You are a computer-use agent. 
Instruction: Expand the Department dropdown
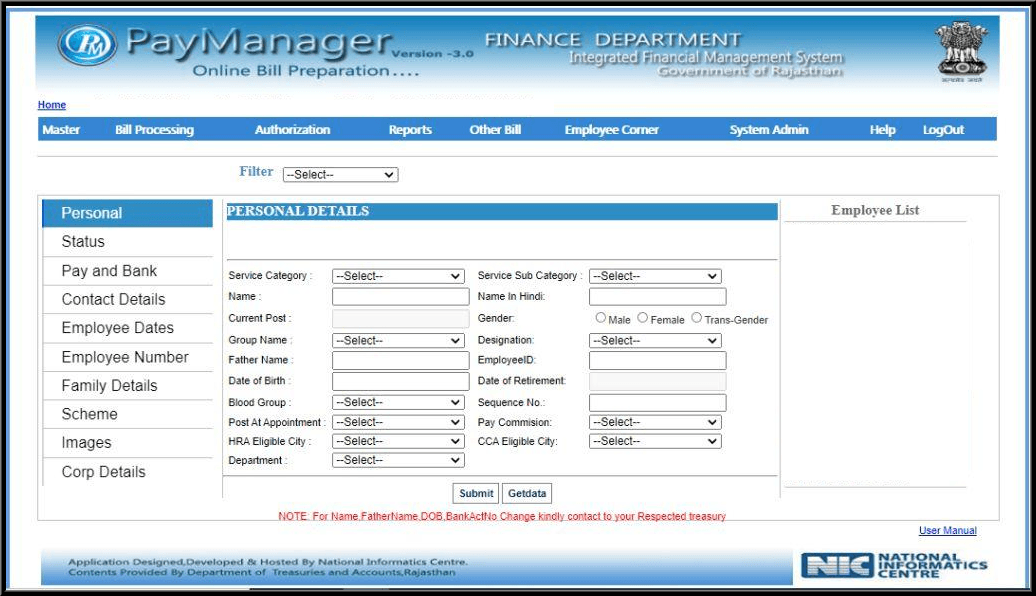398,461
